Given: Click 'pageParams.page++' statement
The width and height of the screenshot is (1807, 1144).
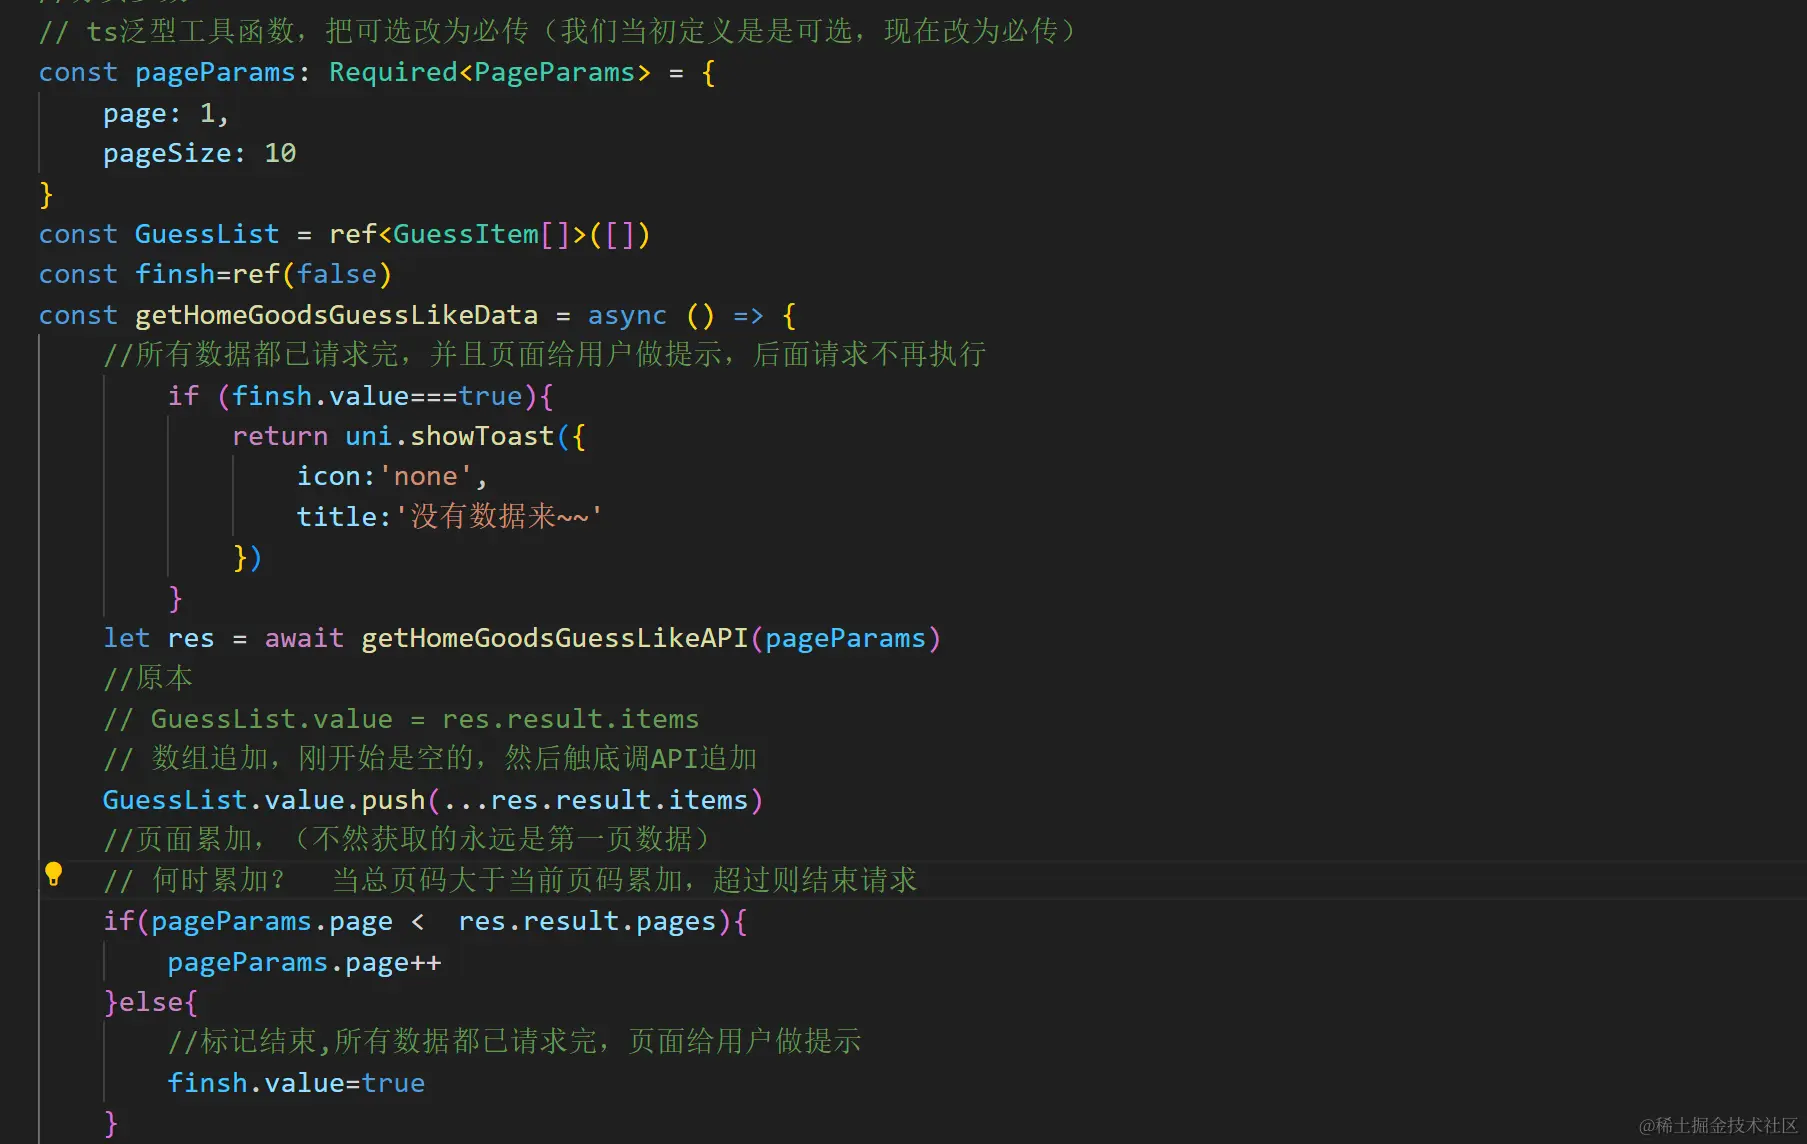Looking at the screenshot, I should tap(304, 962).
